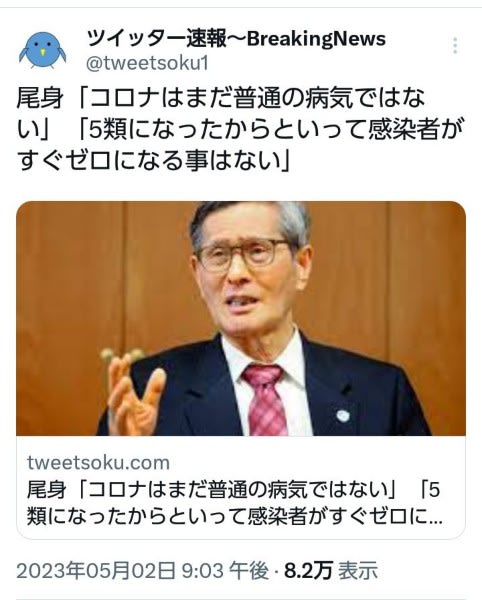Click the tweetsoku.com domain link
This screenshot has width=482, height=600.
98,463
